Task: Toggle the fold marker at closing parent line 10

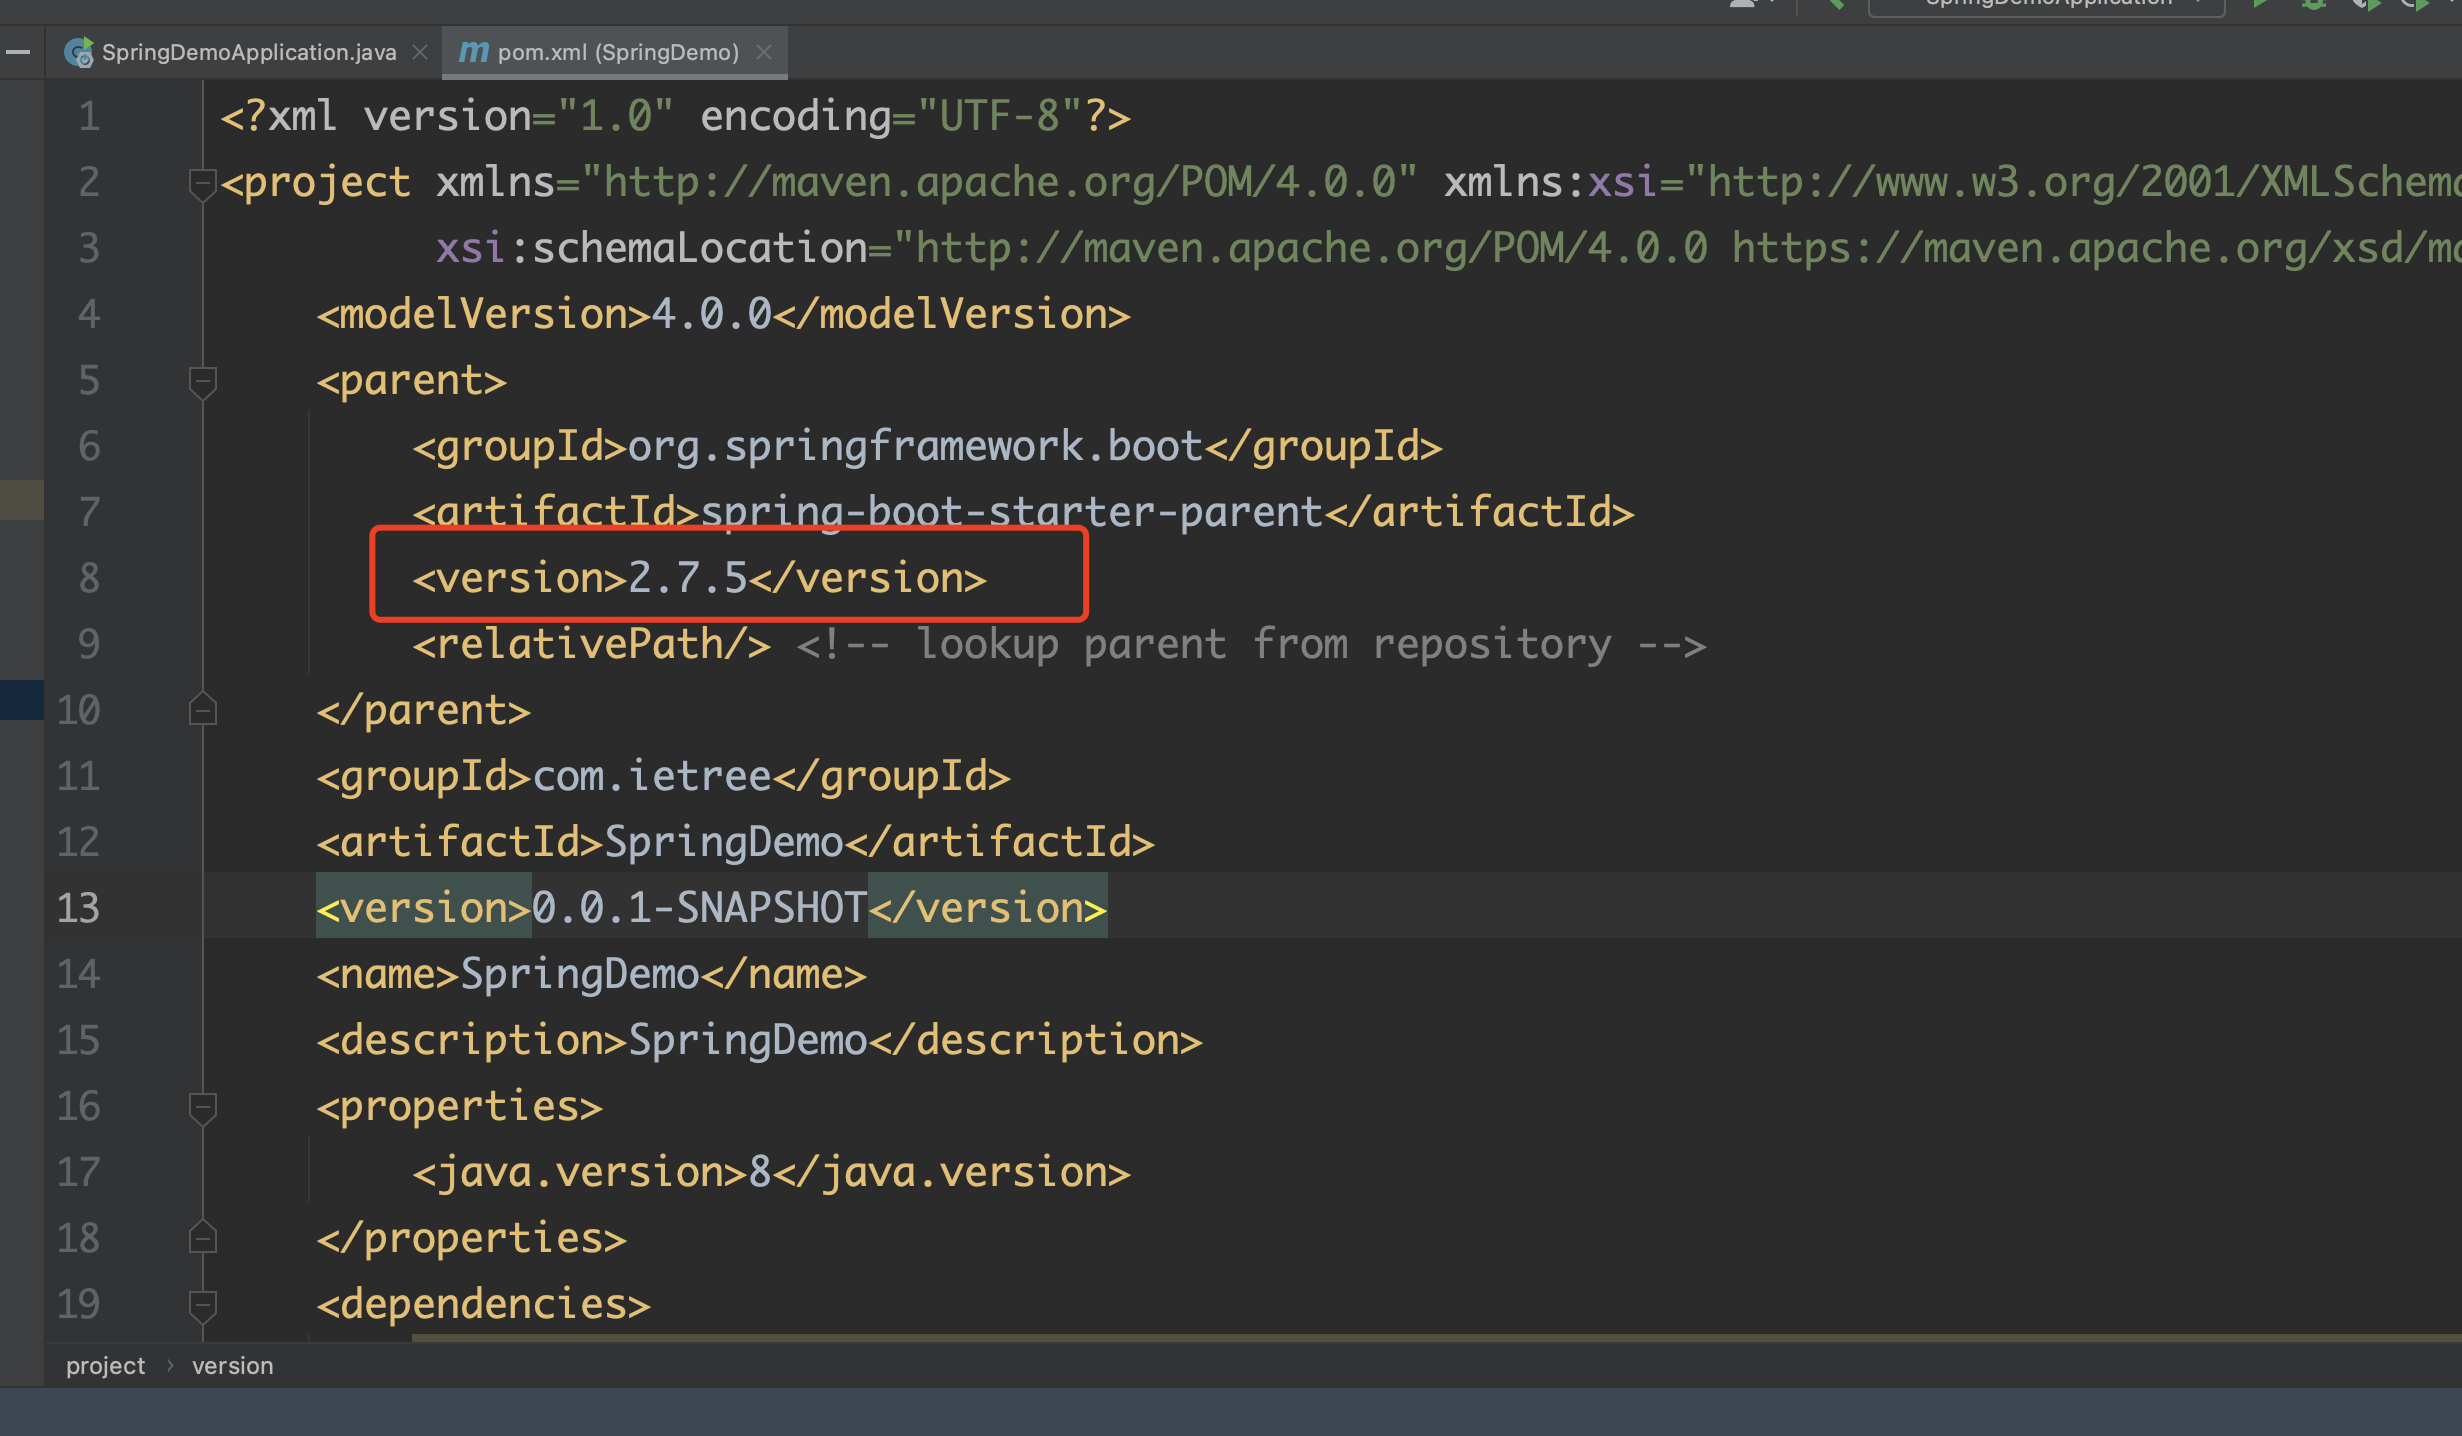Action: pyautogui.click(x=203, y=710)
